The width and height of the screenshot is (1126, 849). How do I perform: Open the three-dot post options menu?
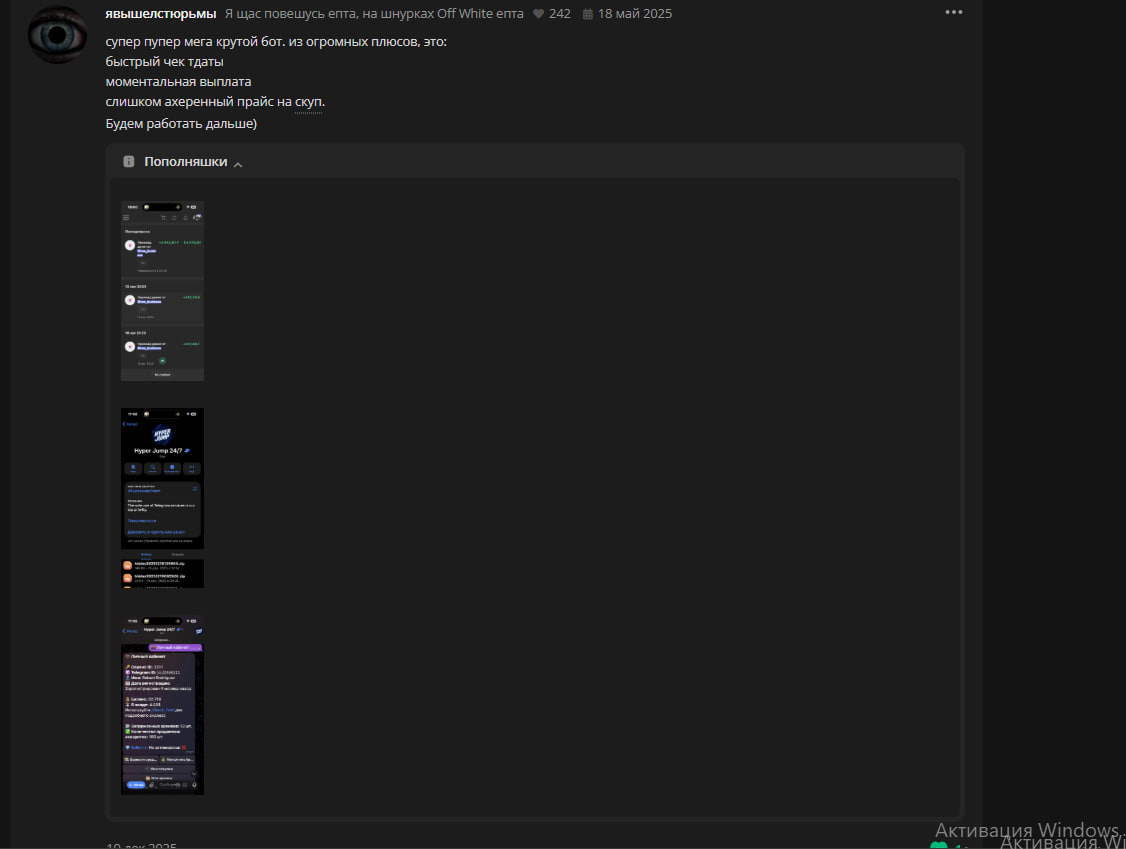pyautogui.click(x=954, y=12)
